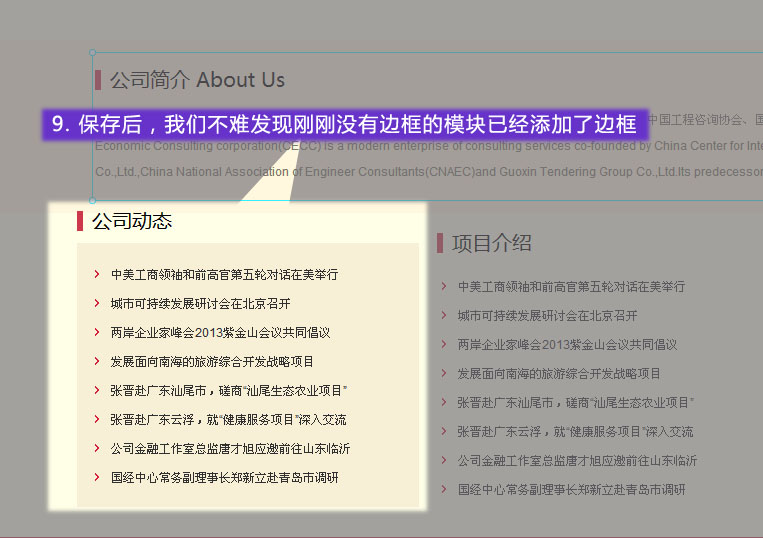Open 公司金融工作室 link in 公司动态 list
763x538 pixels.
click(230, 449)
